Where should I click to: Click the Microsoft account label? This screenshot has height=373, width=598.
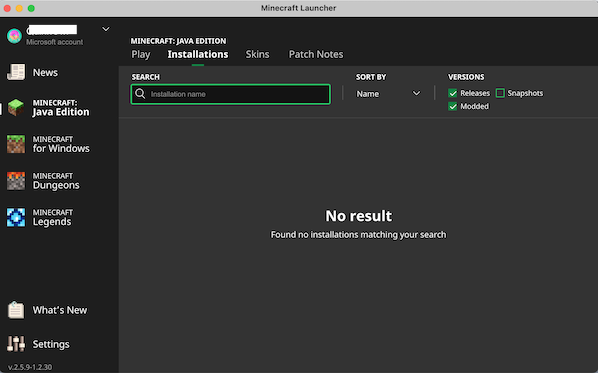click(x=55, y=42)
